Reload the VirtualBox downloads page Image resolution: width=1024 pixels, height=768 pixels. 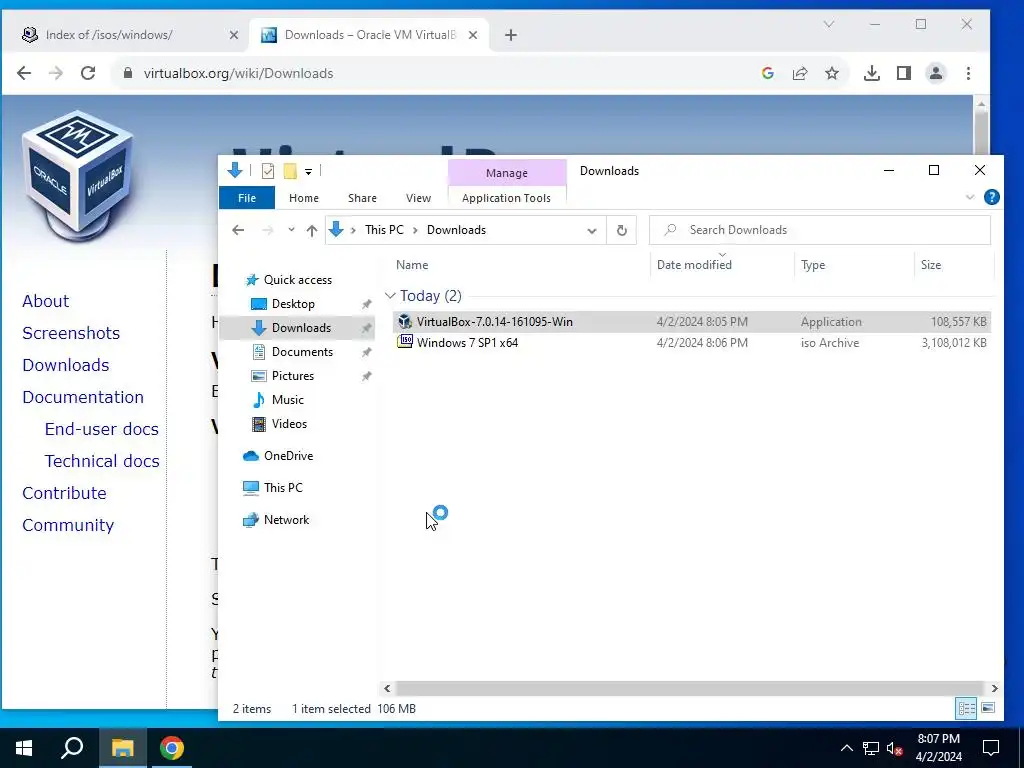pyautogui.click(x=88, y=73)
